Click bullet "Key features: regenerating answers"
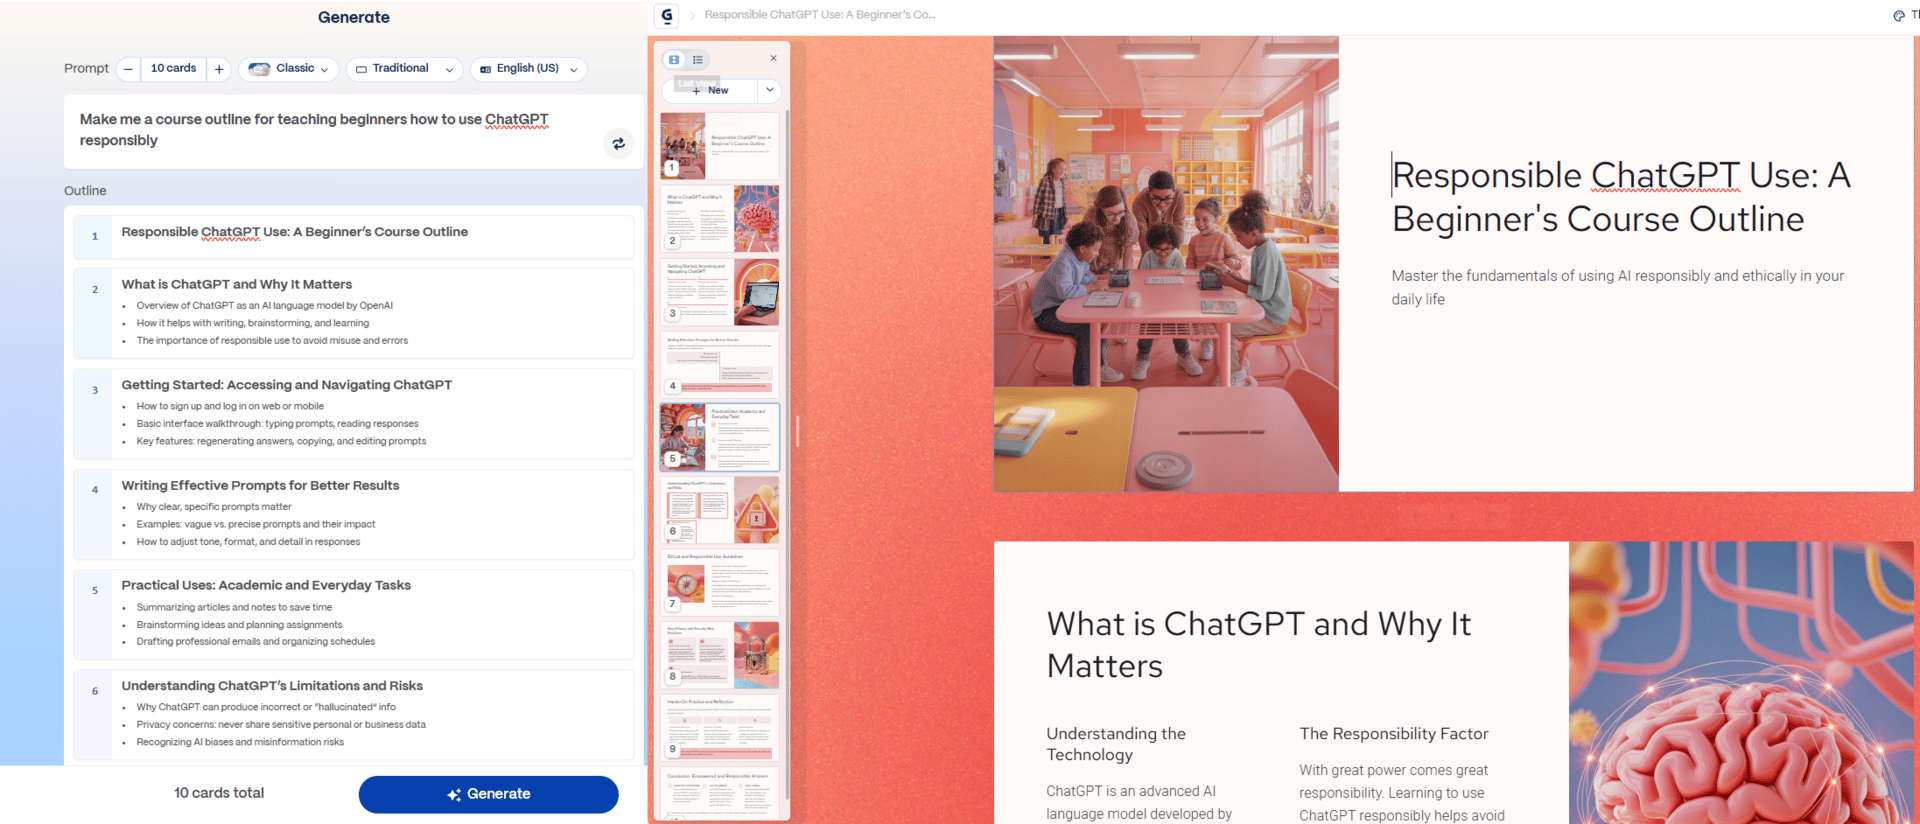The width and height of the screenshot is (1920, 824). (281, 441)
